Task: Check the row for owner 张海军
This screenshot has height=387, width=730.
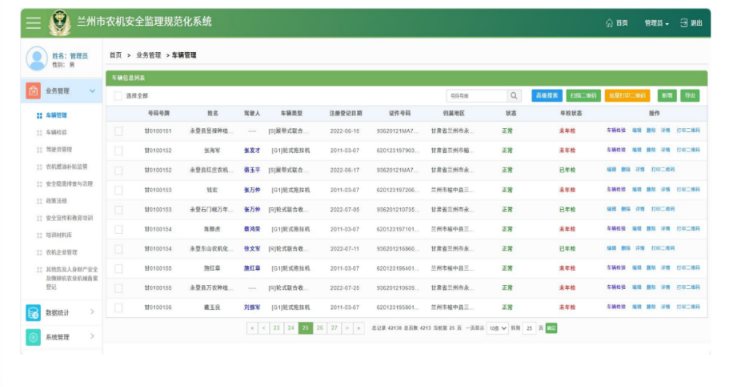Action: coord(119,151)
